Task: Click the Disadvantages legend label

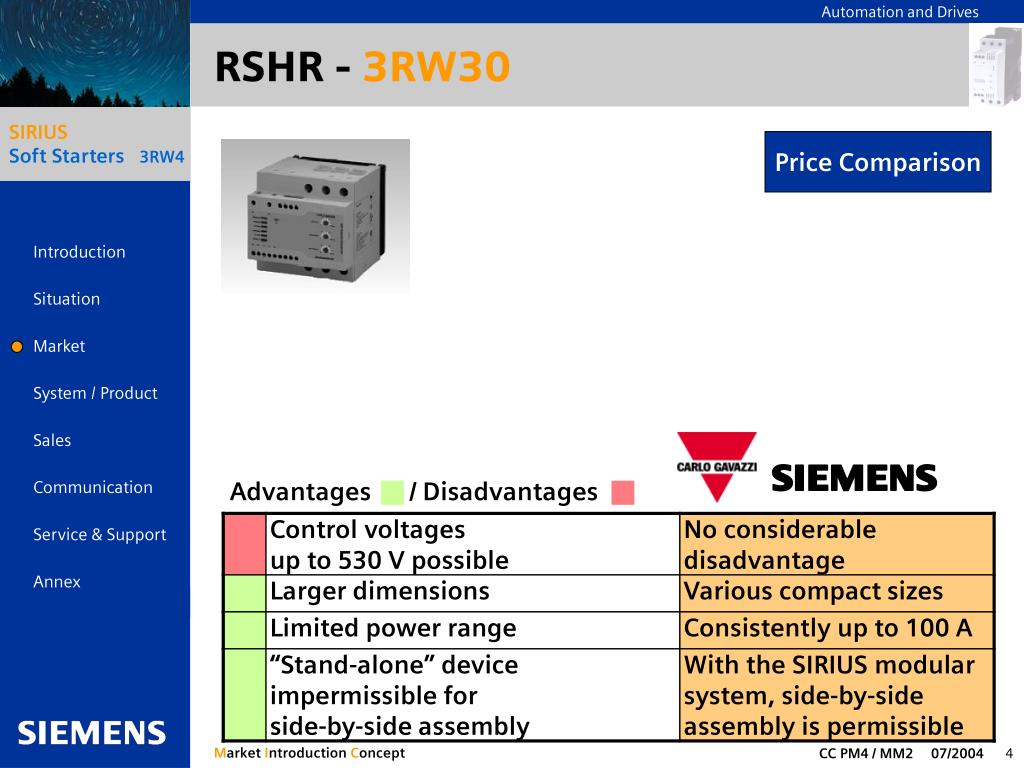Action: tap(510, 492)
